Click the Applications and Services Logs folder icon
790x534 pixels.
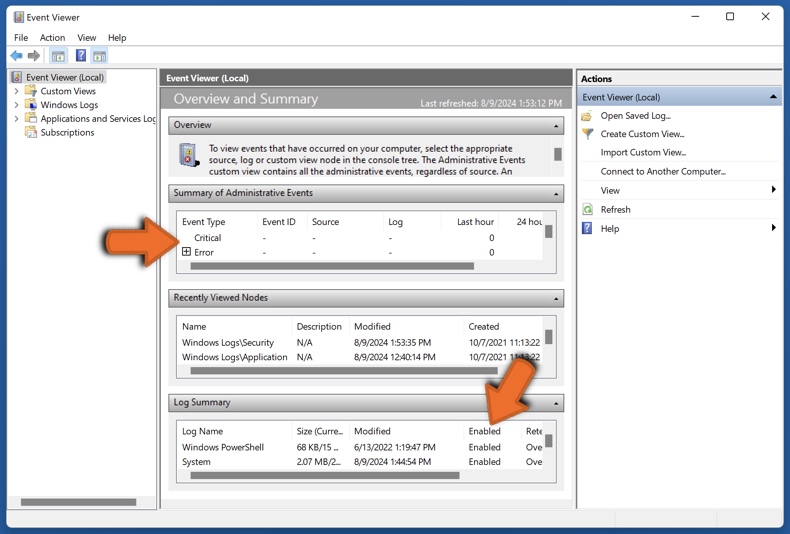click(31, 118)
